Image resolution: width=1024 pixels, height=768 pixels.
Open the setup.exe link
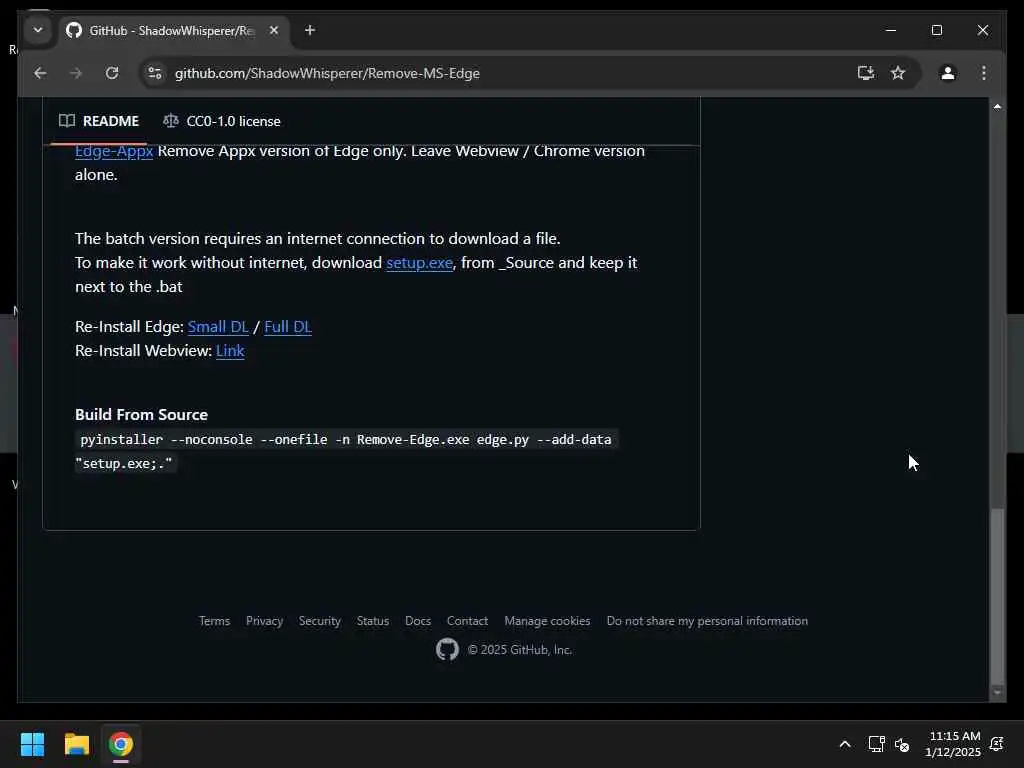coord(419,263)
